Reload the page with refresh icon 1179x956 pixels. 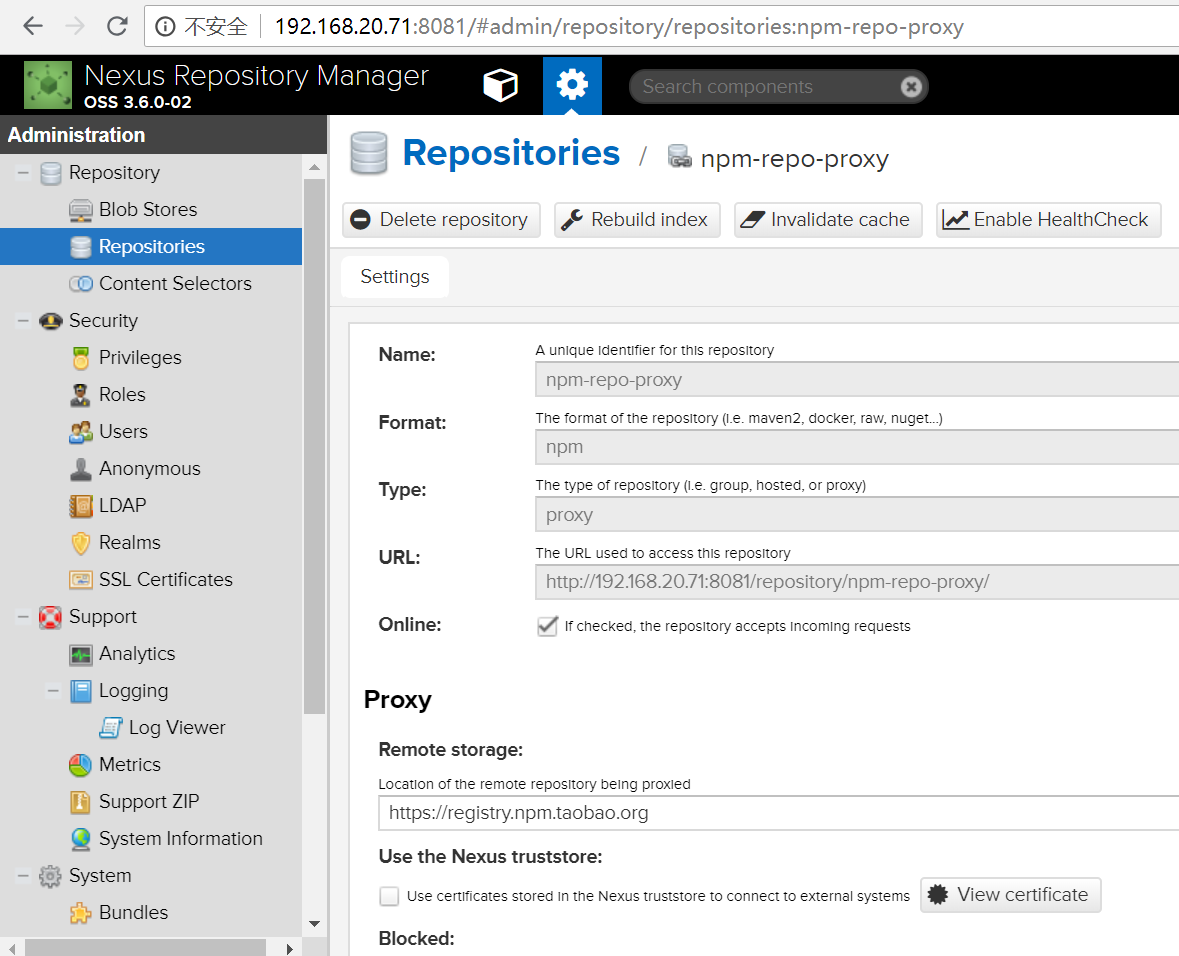coord(117,26)
